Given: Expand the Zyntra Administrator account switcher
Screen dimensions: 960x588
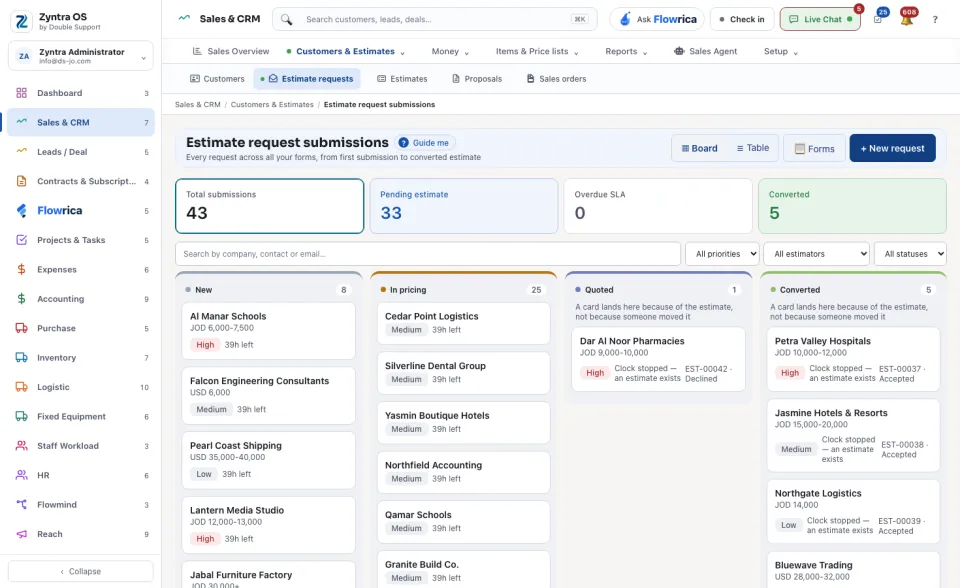Looking at the screenshot, I should [81, 56].
